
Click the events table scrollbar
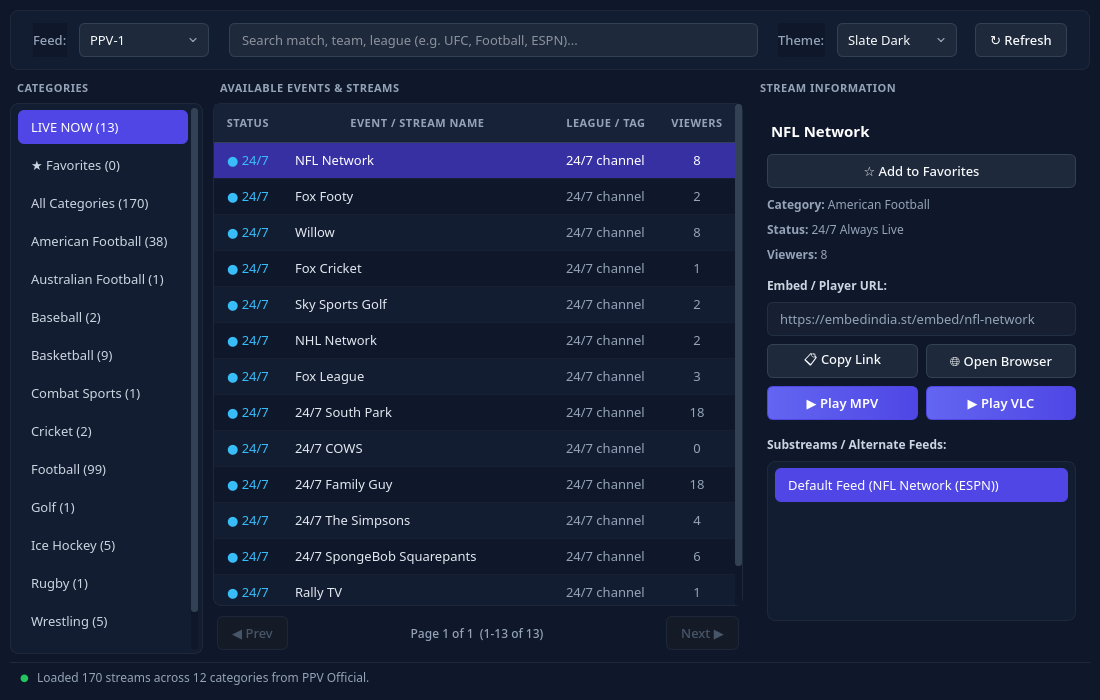click(738, 335)
